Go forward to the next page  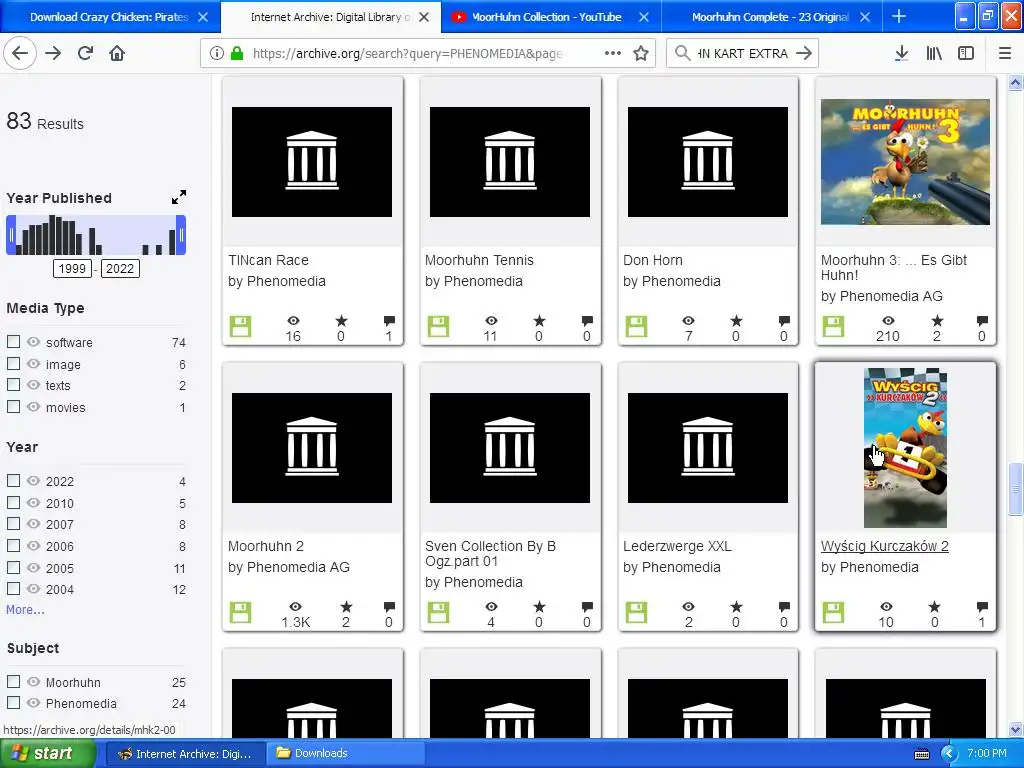pyautogui.click(x=53, y=54)
